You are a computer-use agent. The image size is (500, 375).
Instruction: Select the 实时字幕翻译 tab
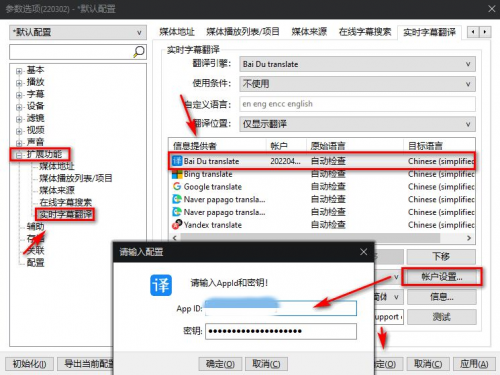click(x=429, y=32)
